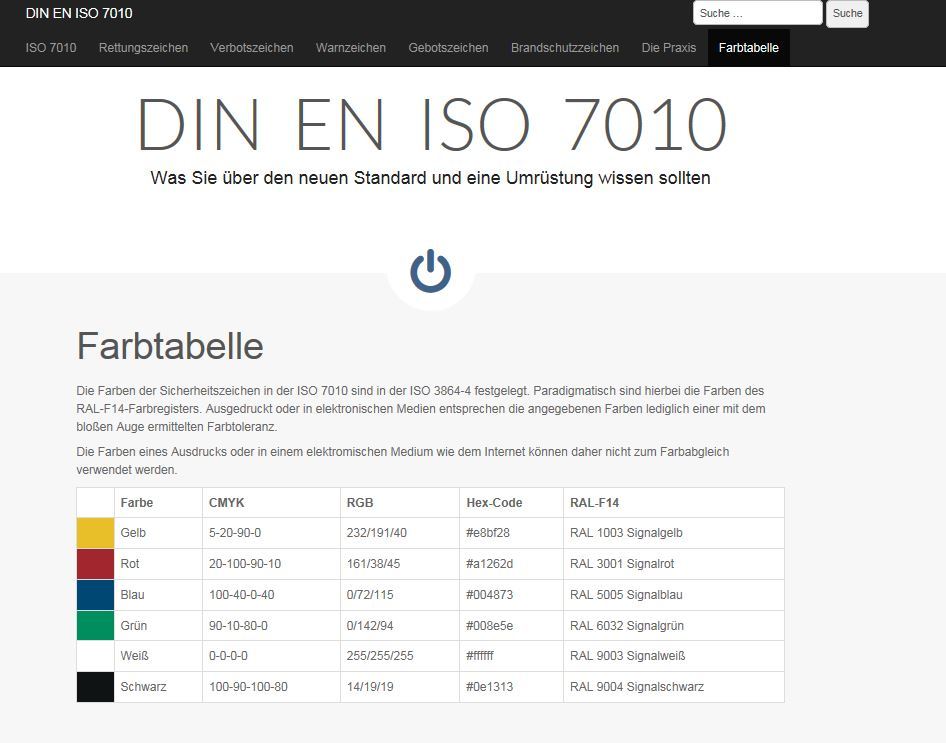Go to Rettungszeichen page

click(x=143, y=47)
